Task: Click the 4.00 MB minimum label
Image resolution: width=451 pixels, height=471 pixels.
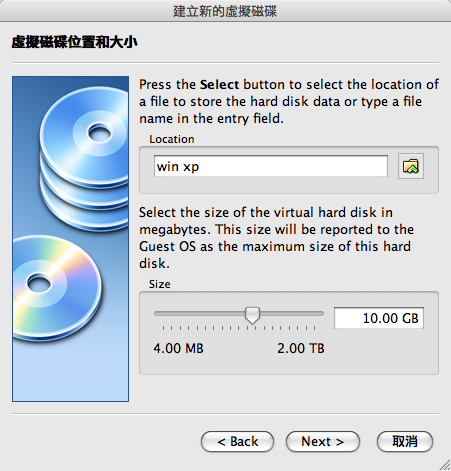Action: [178, 348]
